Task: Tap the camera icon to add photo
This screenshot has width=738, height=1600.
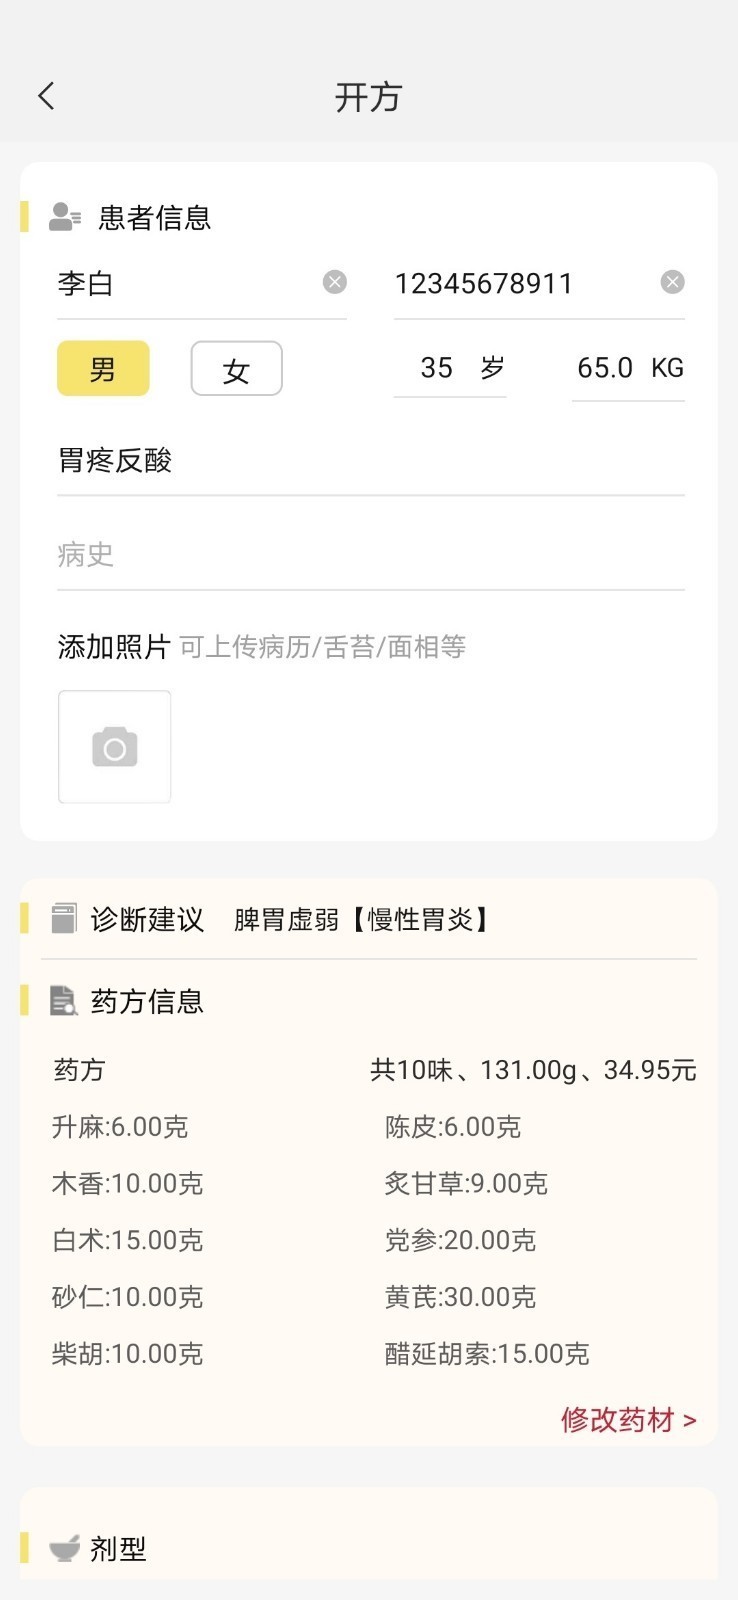Action: 115,747
